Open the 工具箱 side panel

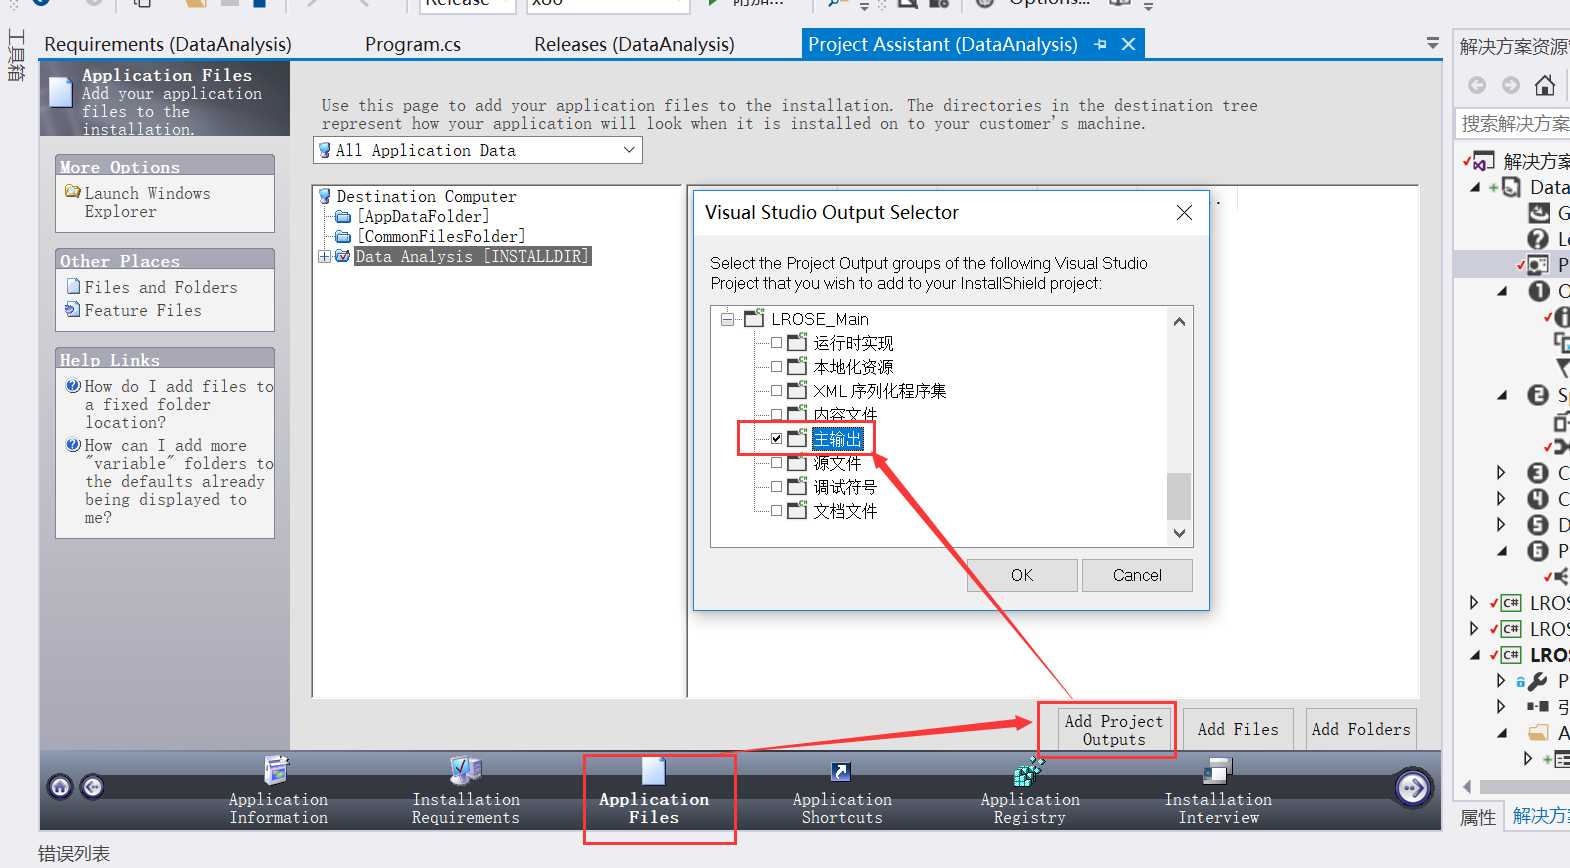coord(16,55)
